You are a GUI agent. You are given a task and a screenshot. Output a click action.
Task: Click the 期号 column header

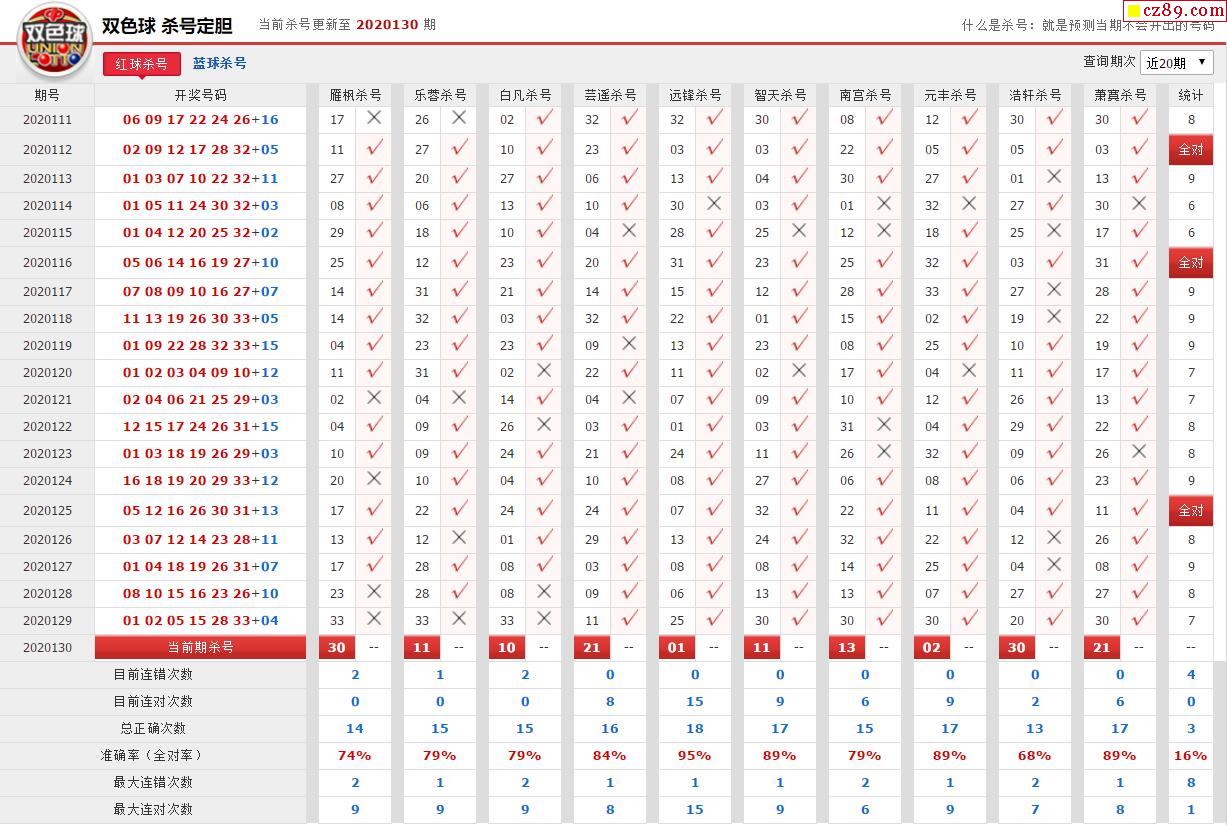coord(47,95)
